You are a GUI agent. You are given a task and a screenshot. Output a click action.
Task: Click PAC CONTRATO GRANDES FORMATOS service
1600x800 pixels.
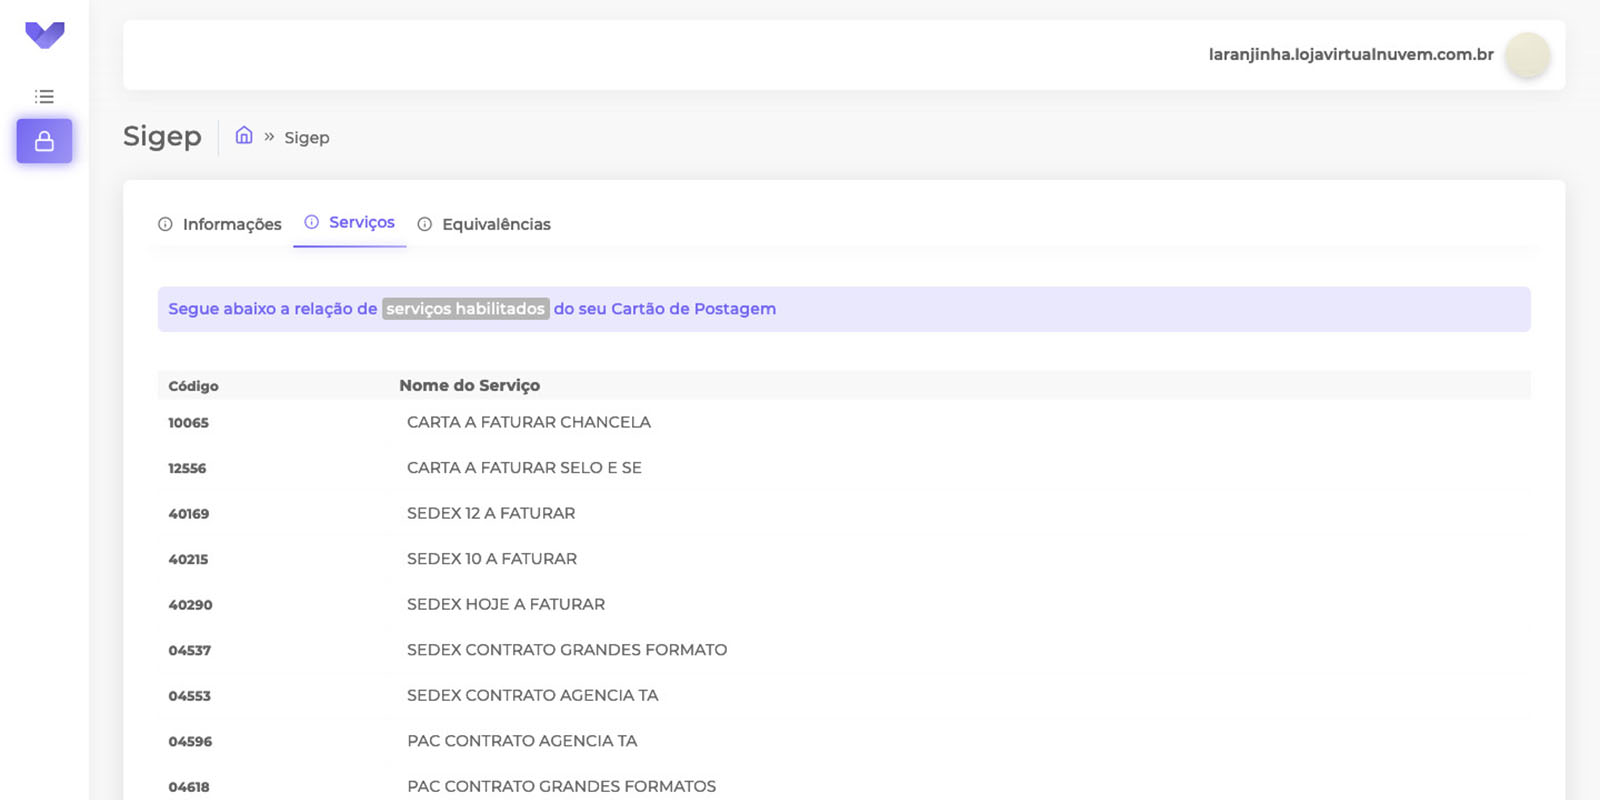pos(562,786)
